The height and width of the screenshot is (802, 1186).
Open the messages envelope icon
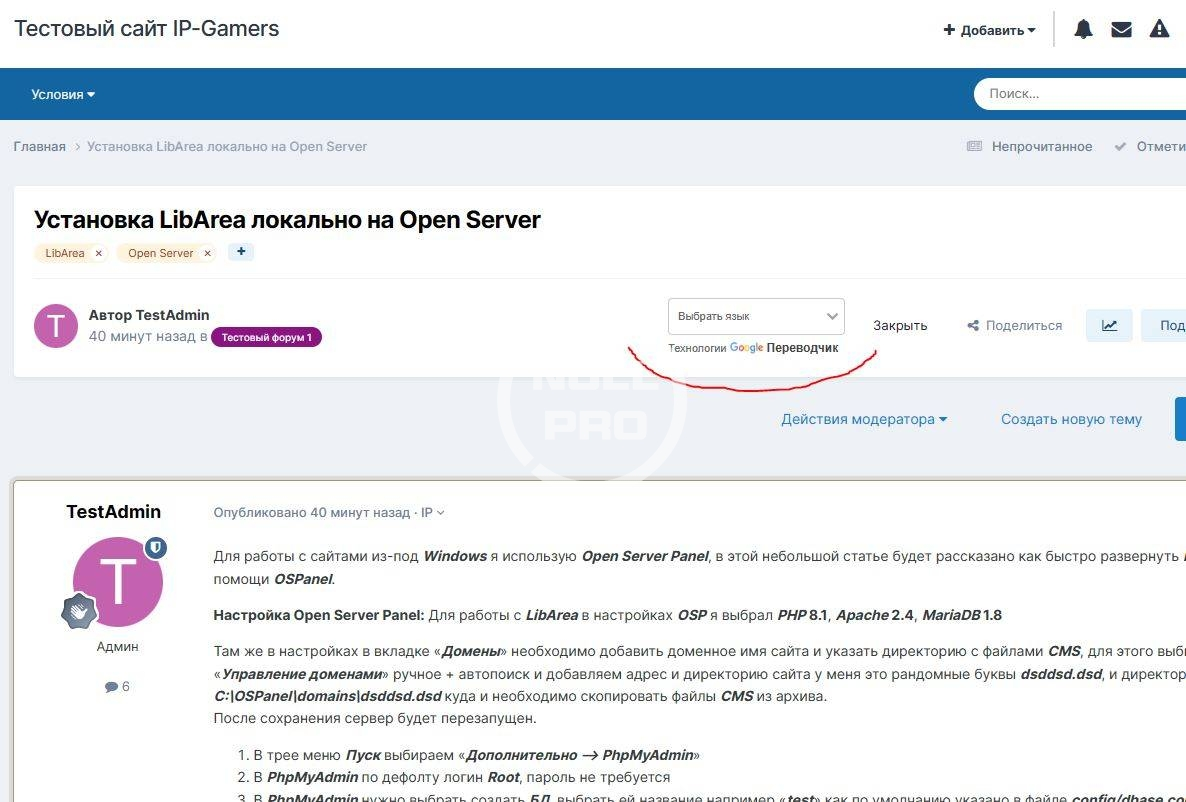click(1121, 30)
